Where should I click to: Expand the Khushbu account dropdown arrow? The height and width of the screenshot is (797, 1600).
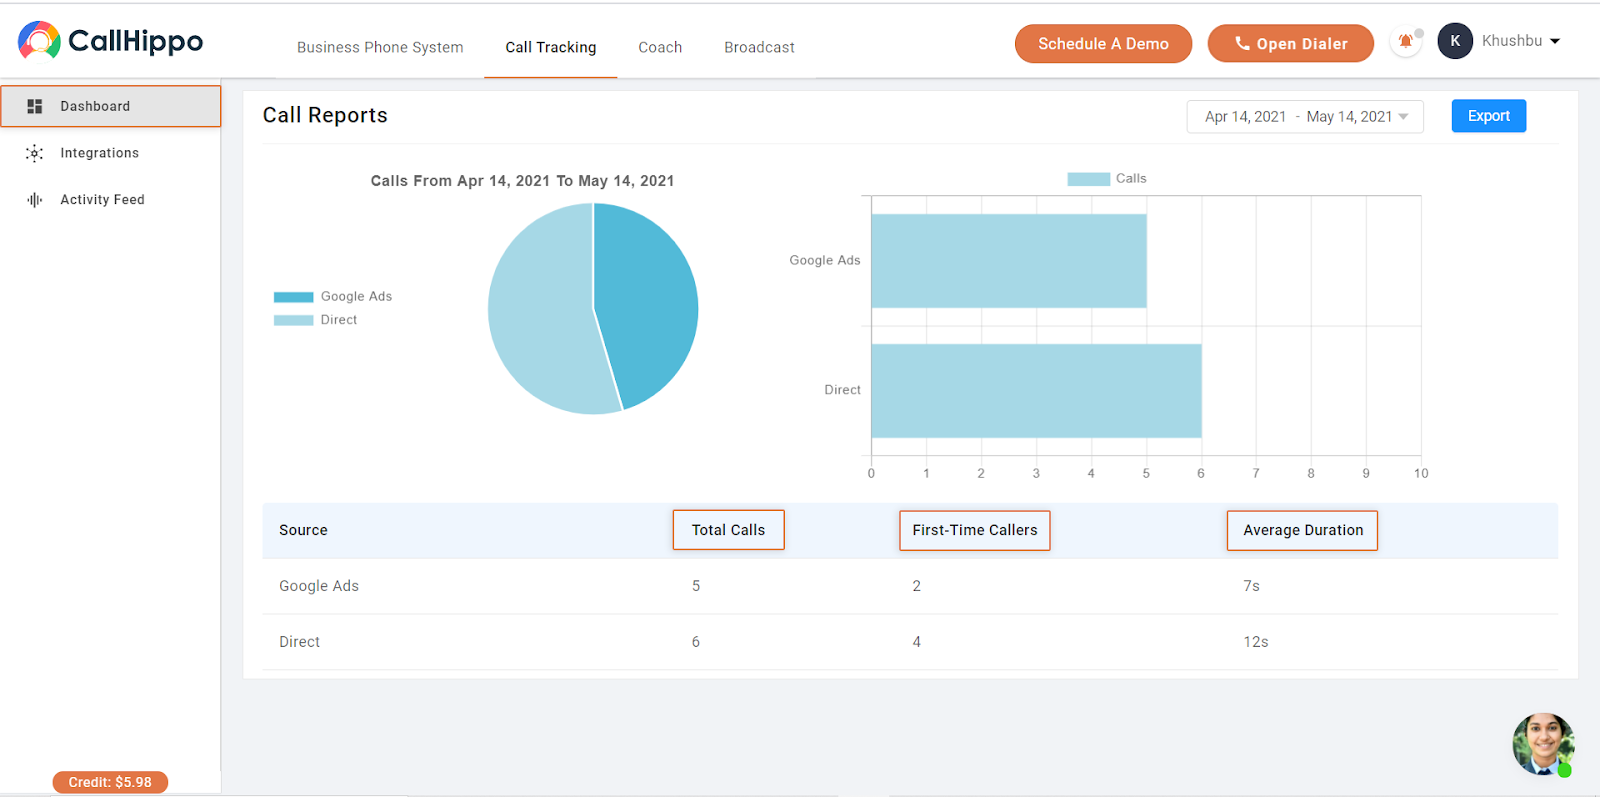click(x=1555, y=41)
